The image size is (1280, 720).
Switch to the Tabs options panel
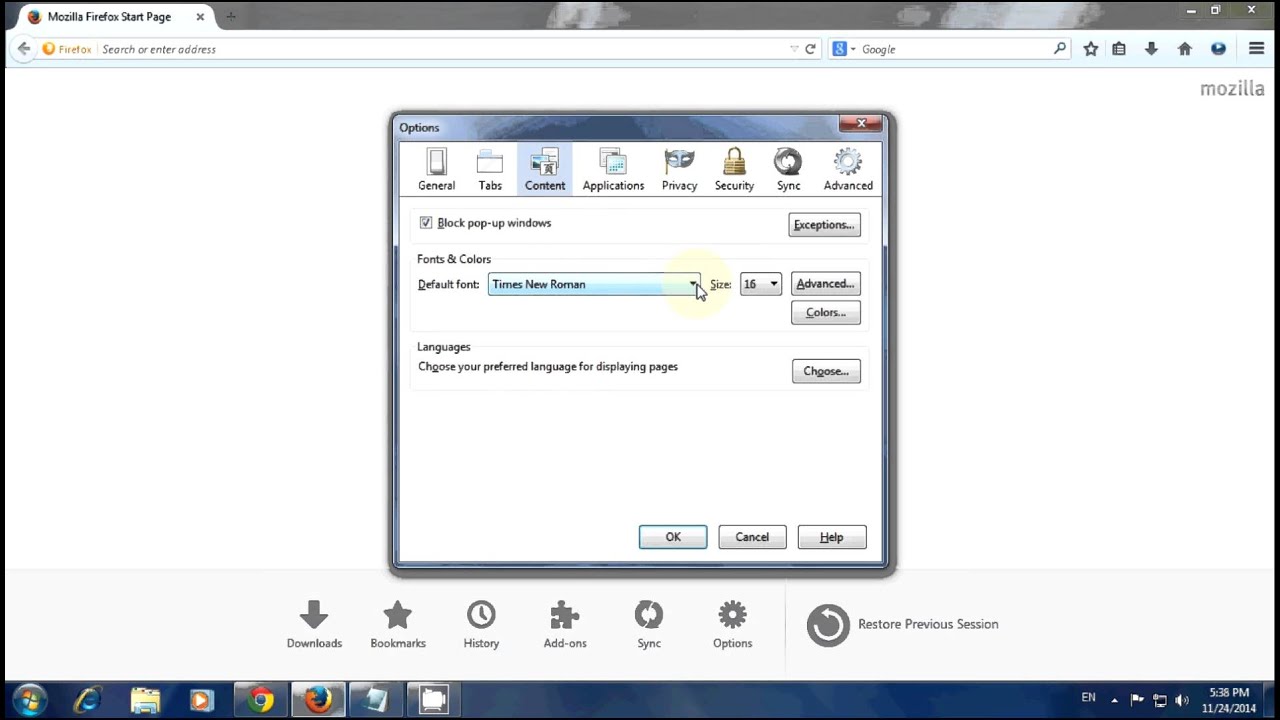tap(490, 170)
